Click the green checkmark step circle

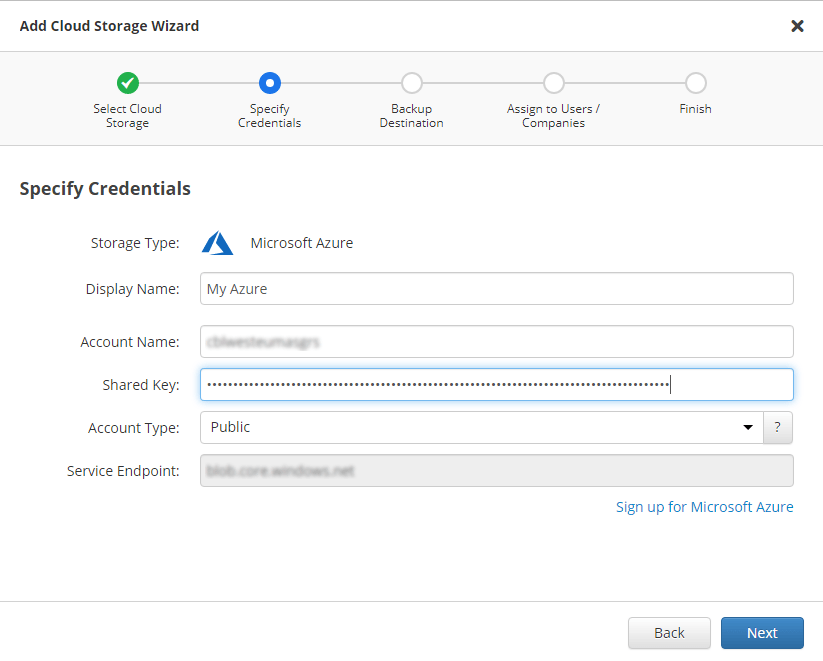[128, 83]
